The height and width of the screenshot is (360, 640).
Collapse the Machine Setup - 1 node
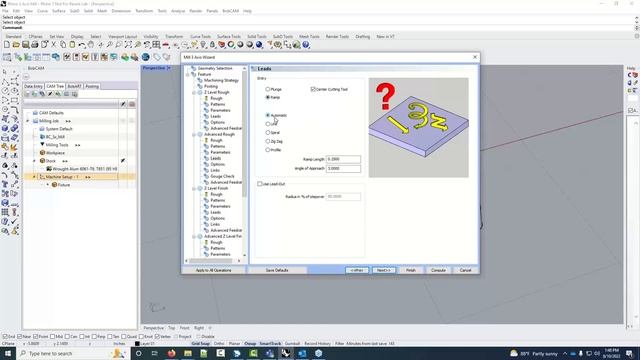[34, 177]
